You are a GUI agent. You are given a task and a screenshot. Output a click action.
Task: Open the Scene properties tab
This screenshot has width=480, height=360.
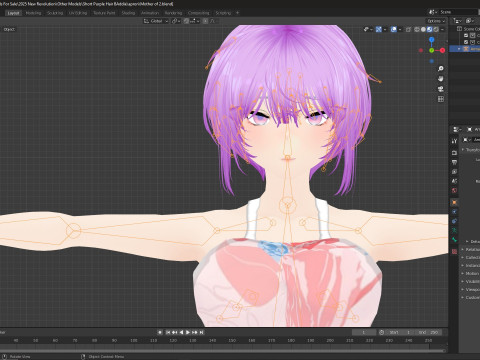click(454, 181)
